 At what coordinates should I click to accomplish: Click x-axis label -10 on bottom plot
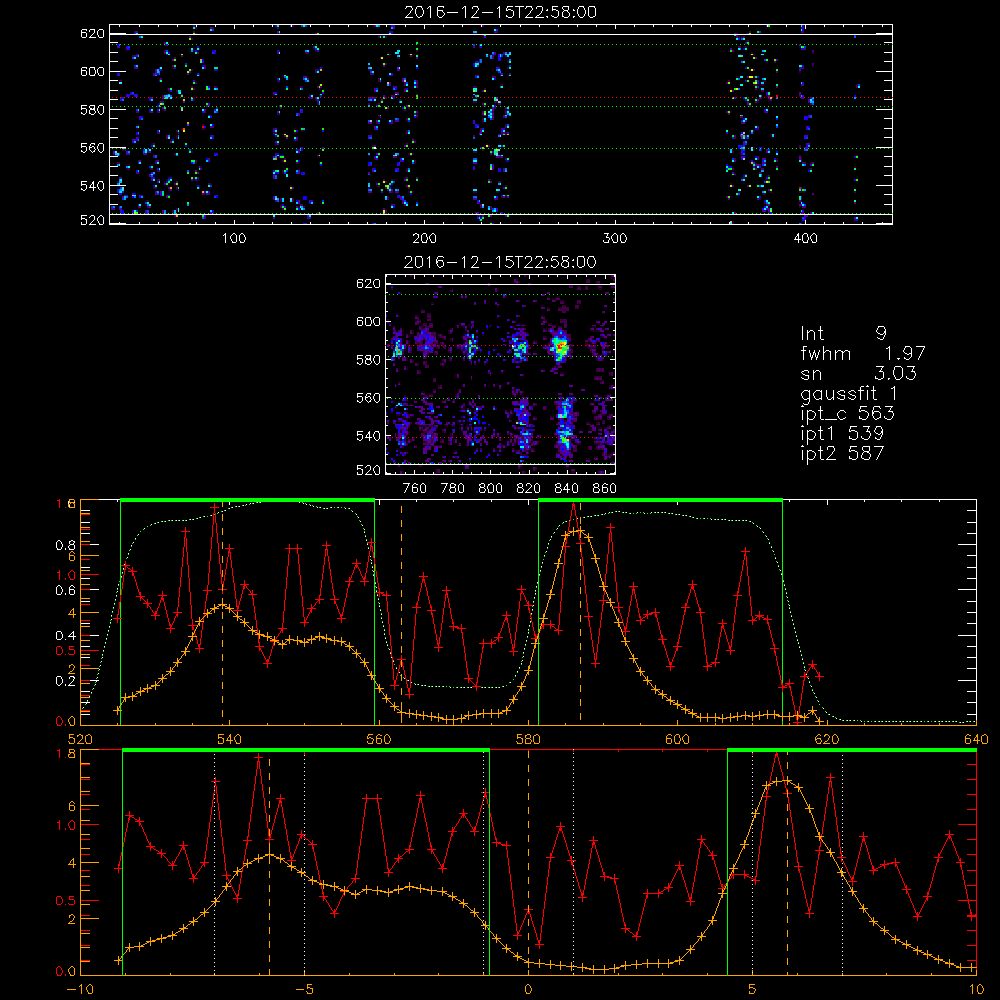tap(80, 990)
